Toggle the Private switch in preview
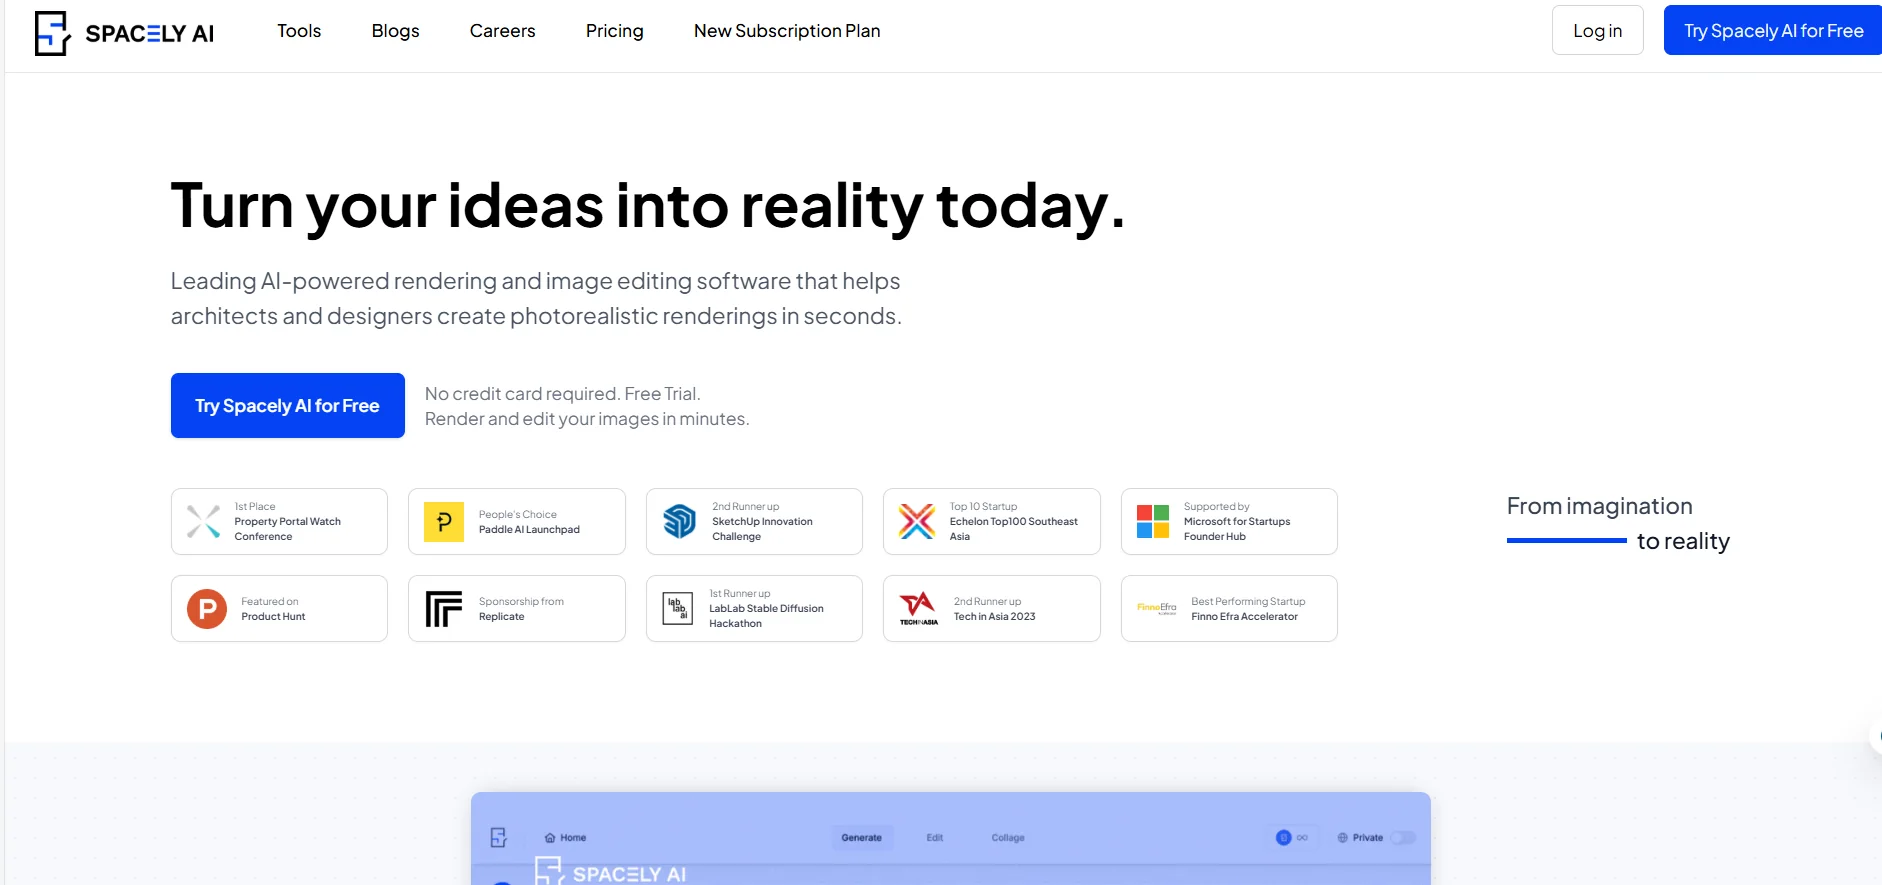This screenshot has height=885, width=1882. point(1404,838)
